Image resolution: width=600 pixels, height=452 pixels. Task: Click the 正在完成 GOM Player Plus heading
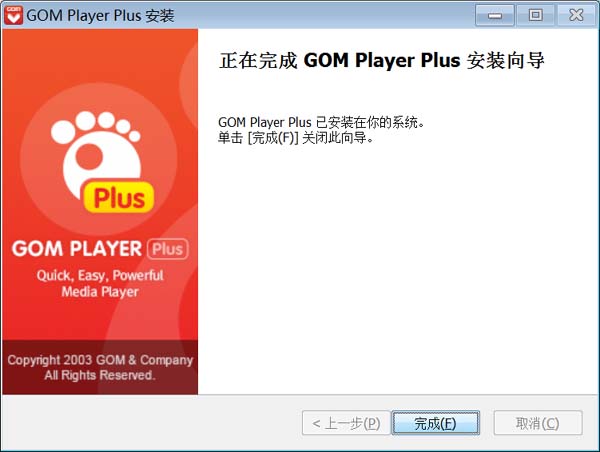(382, 60)
